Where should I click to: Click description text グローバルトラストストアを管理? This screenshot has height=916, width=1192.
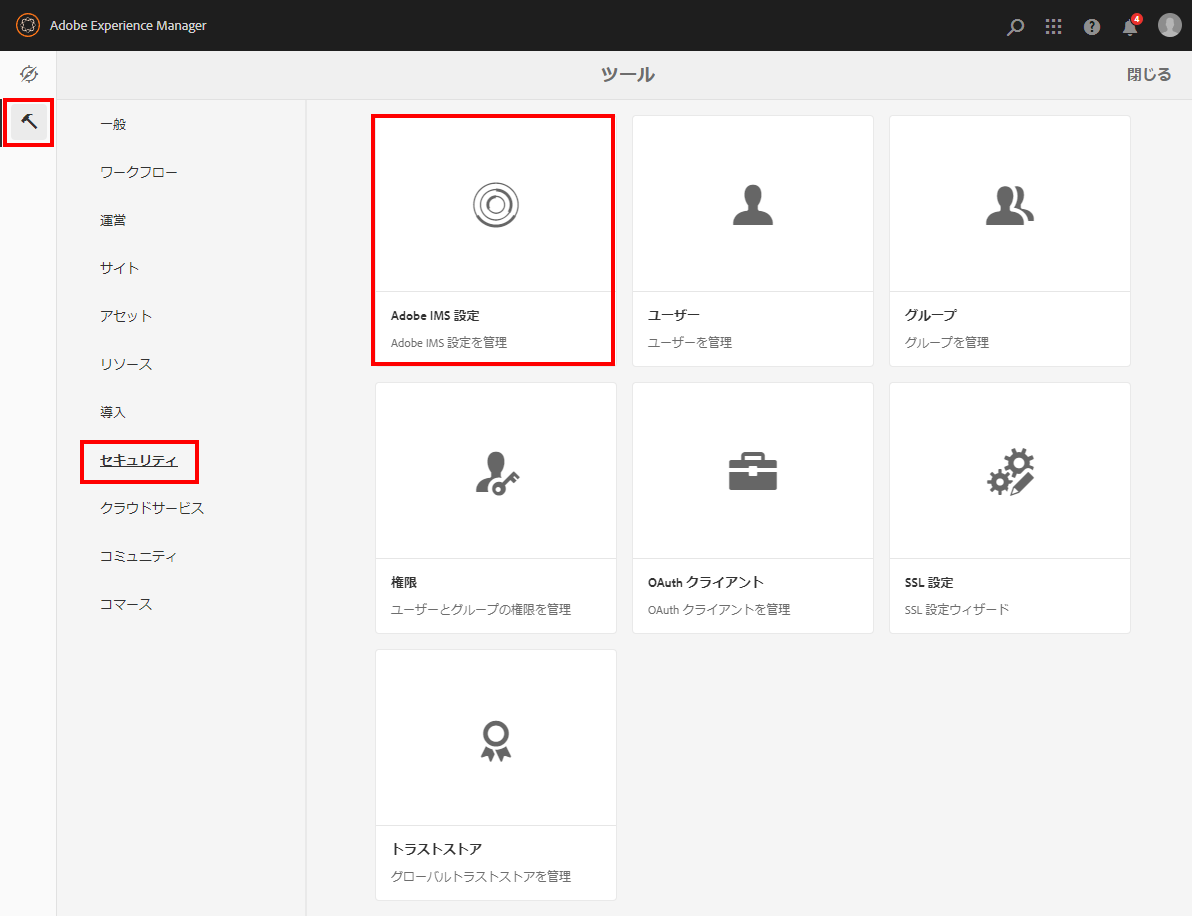tap(480, 876)
